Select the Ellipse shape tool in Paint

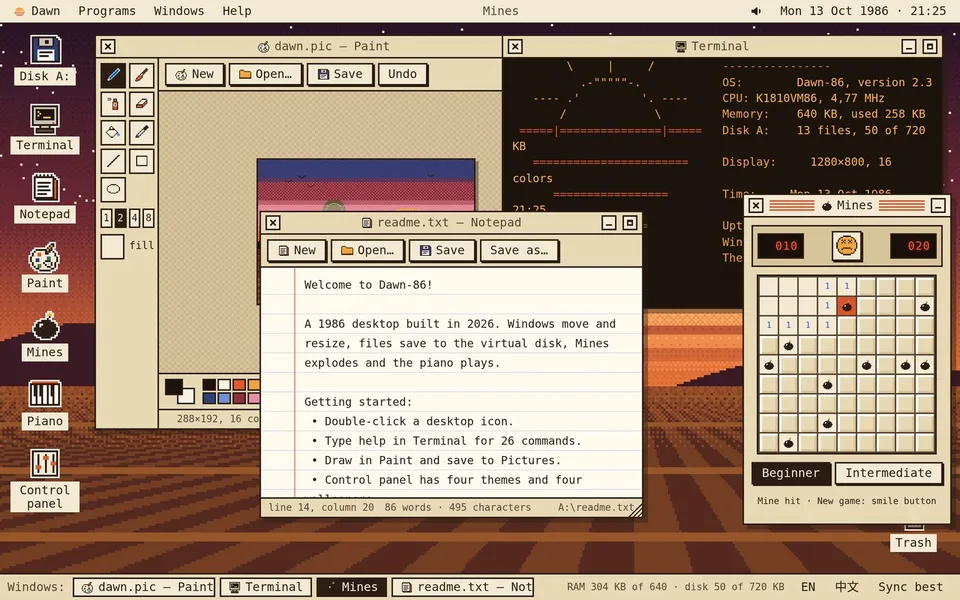(113, 189)
